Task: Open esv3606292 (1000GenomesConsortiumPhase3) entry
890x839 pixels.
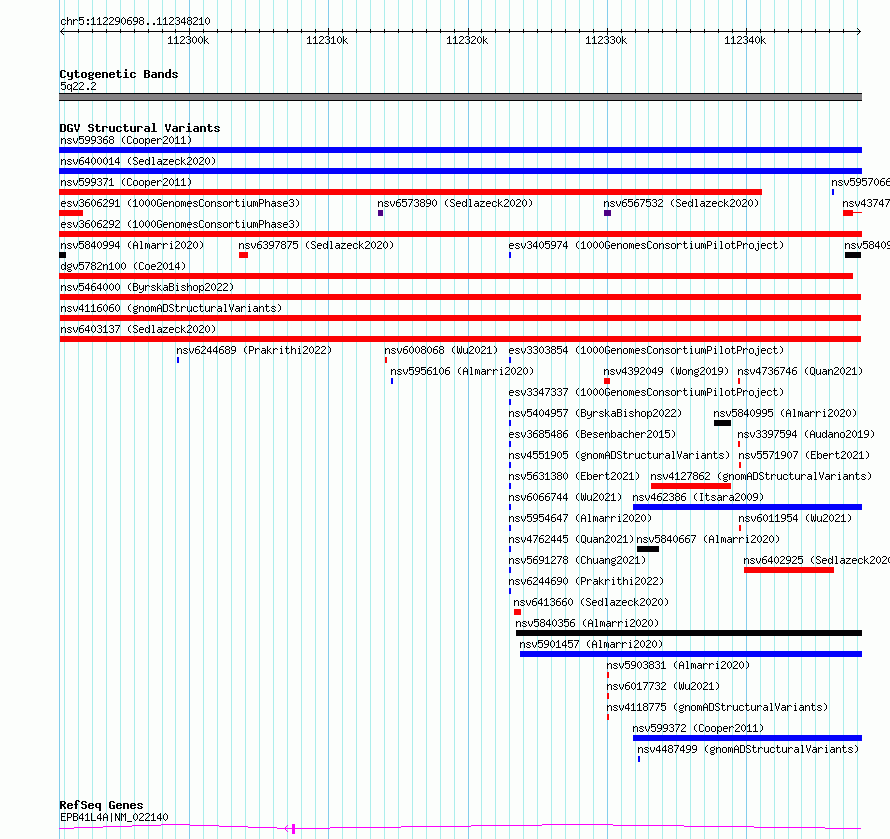Action: coord(180,224)
